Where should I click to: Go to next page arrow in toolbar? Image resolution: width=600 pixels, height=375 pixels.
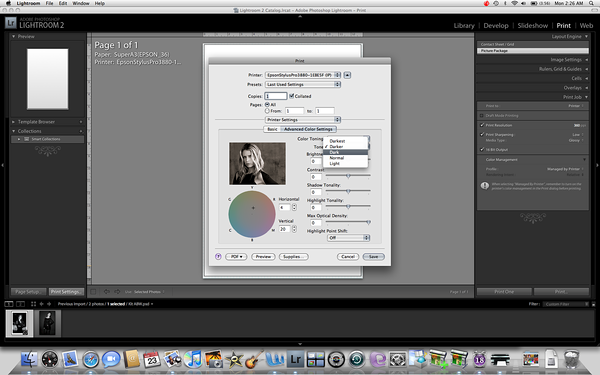pyautogui.click(x=117, y=292)
